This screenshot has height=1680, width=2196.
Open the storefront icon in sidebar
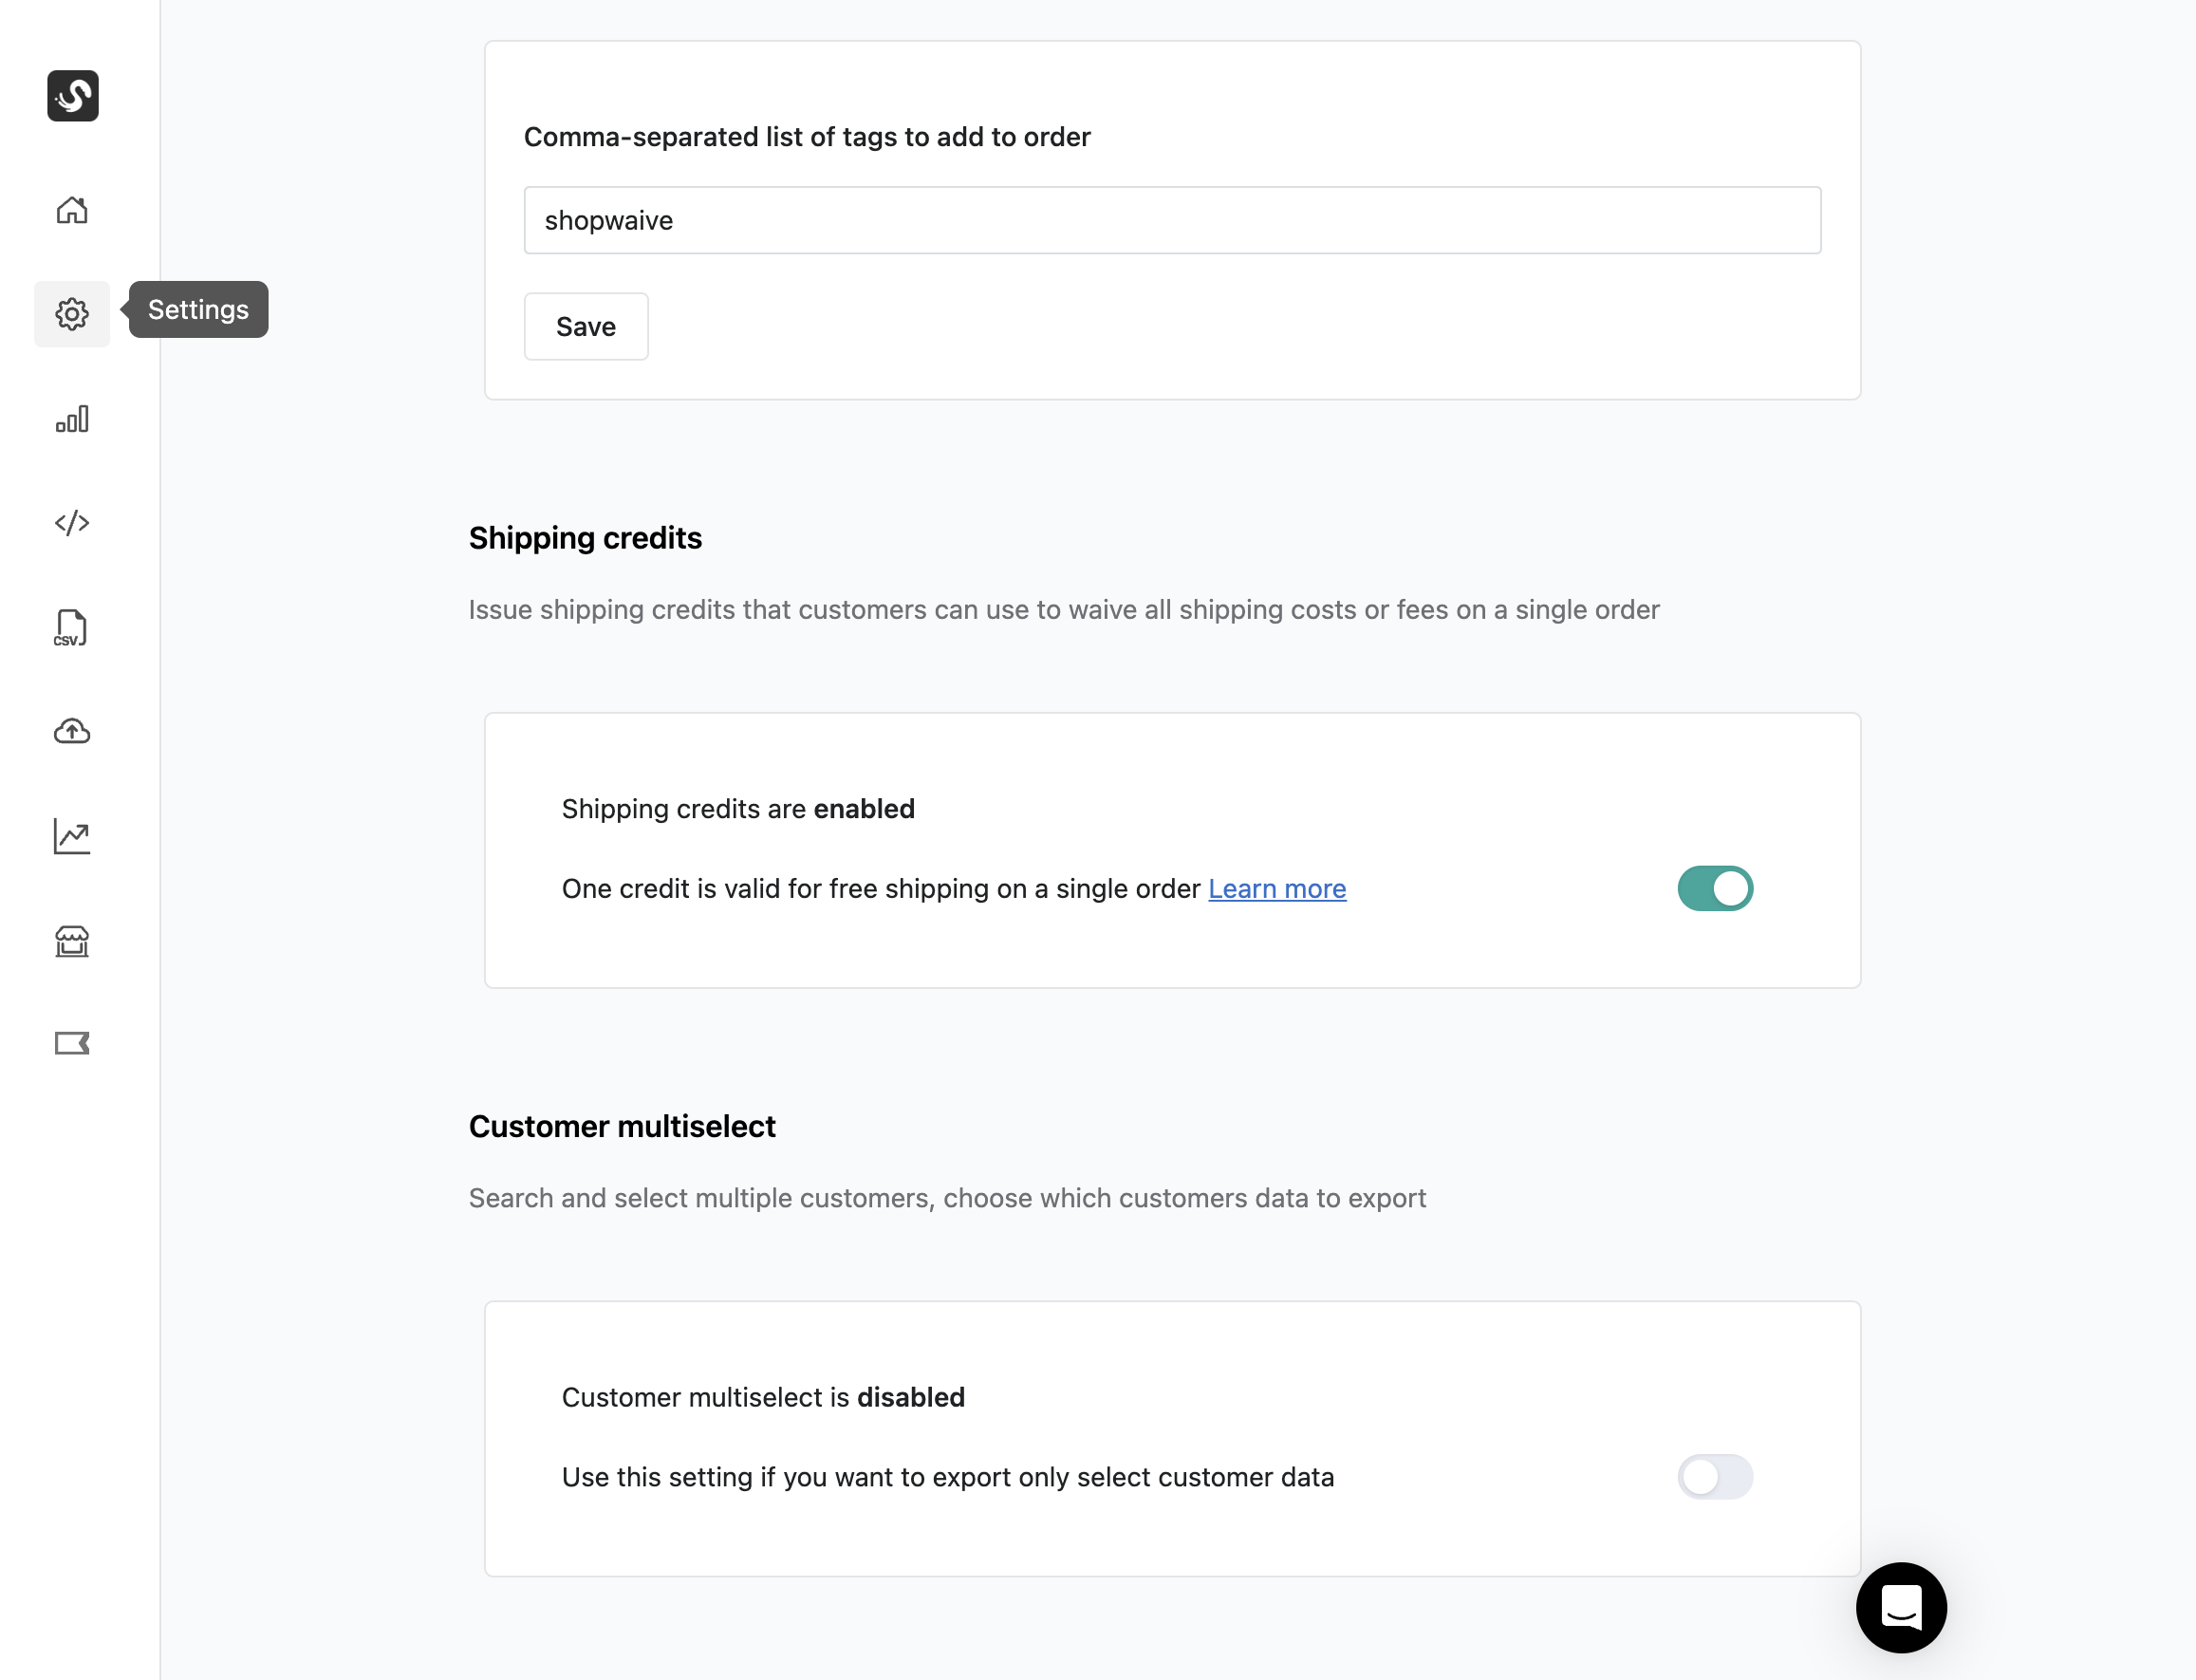coord(72,941)
